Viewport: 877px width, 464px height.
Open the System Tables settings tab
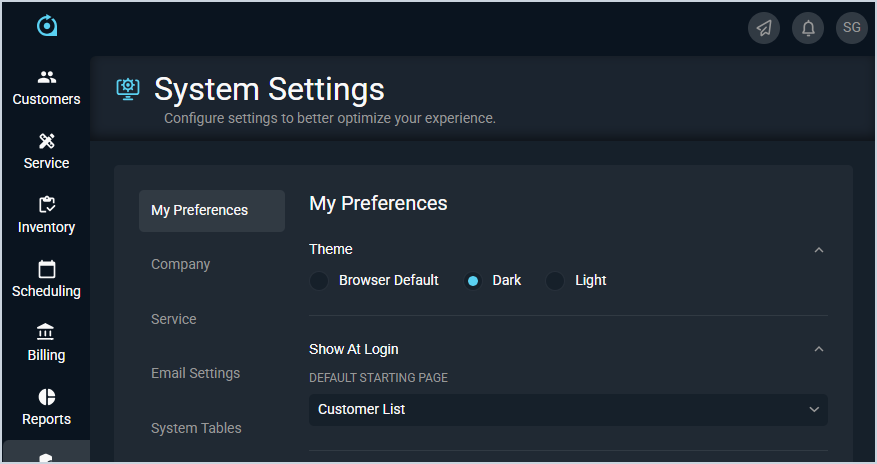[x=197, y=428]
